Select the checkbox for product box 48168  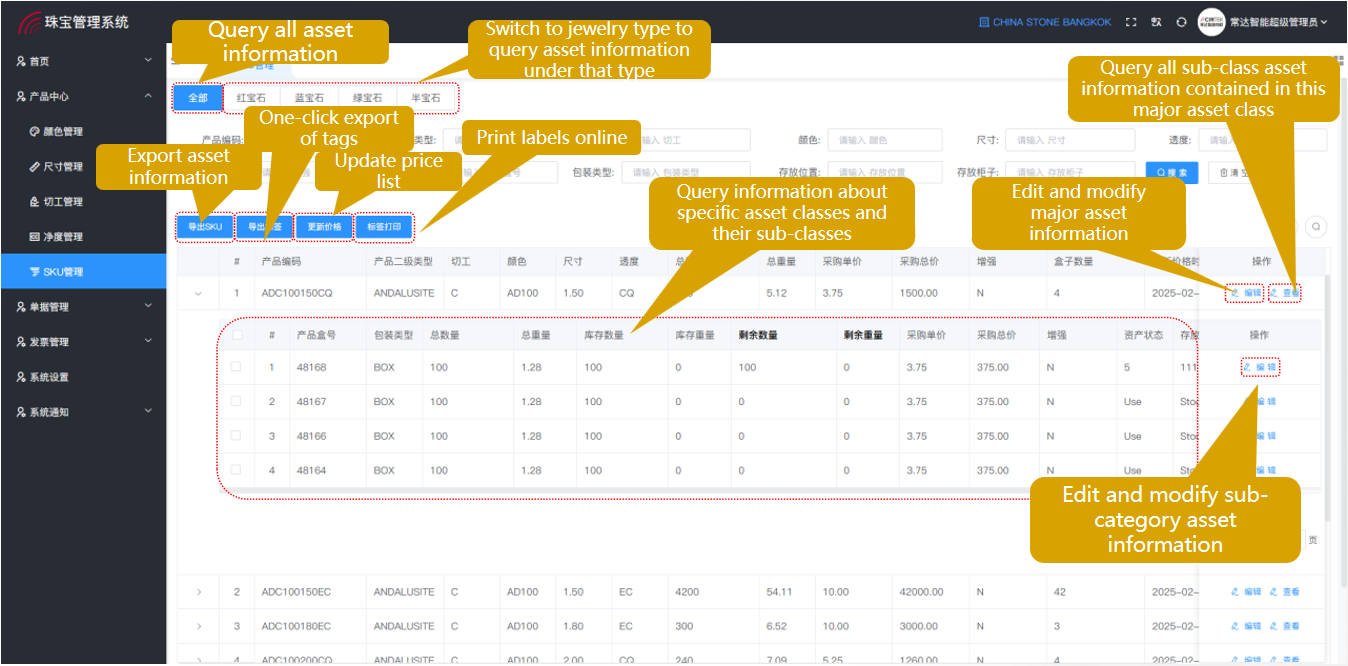[x=235, y=366]
